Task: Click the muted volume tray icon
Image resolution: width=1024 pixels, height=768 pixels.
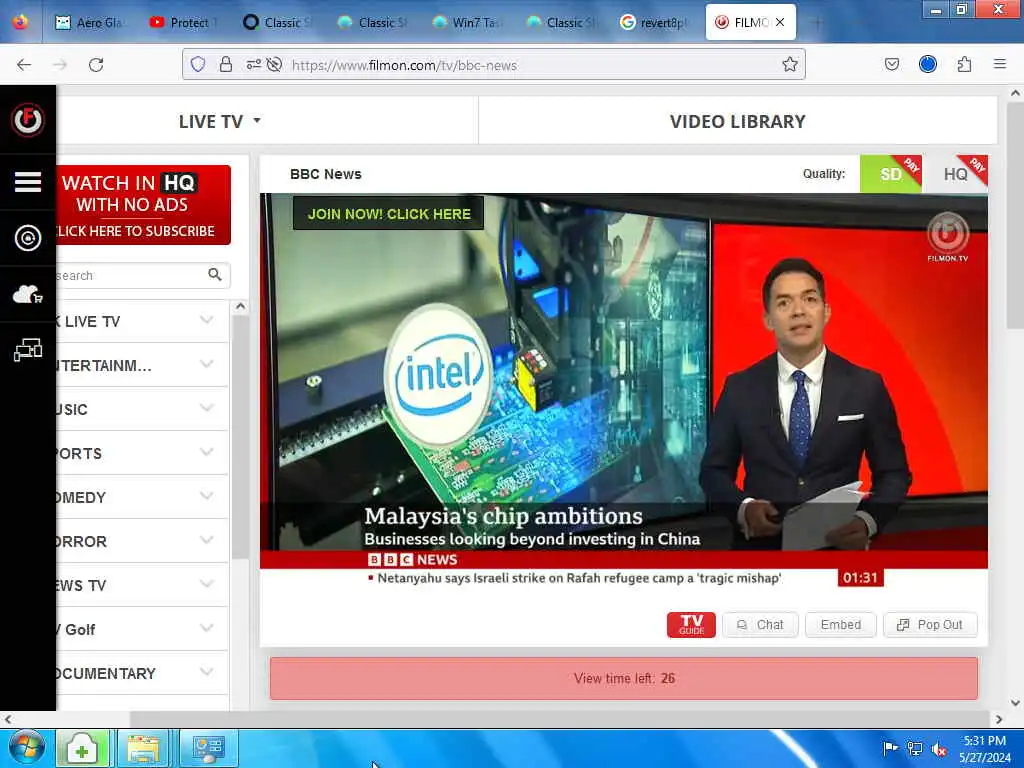Action: 940,749
